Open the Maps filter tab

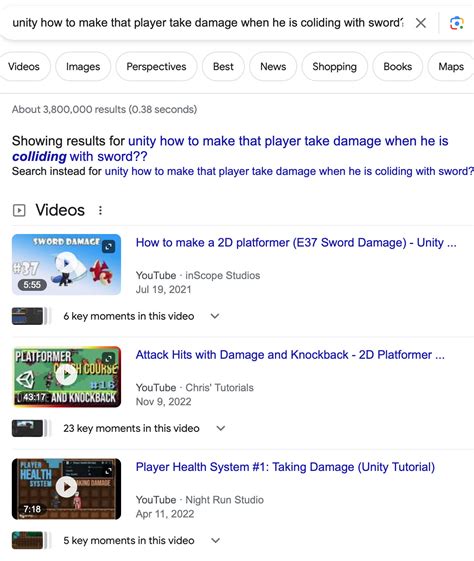pos(451,67)
